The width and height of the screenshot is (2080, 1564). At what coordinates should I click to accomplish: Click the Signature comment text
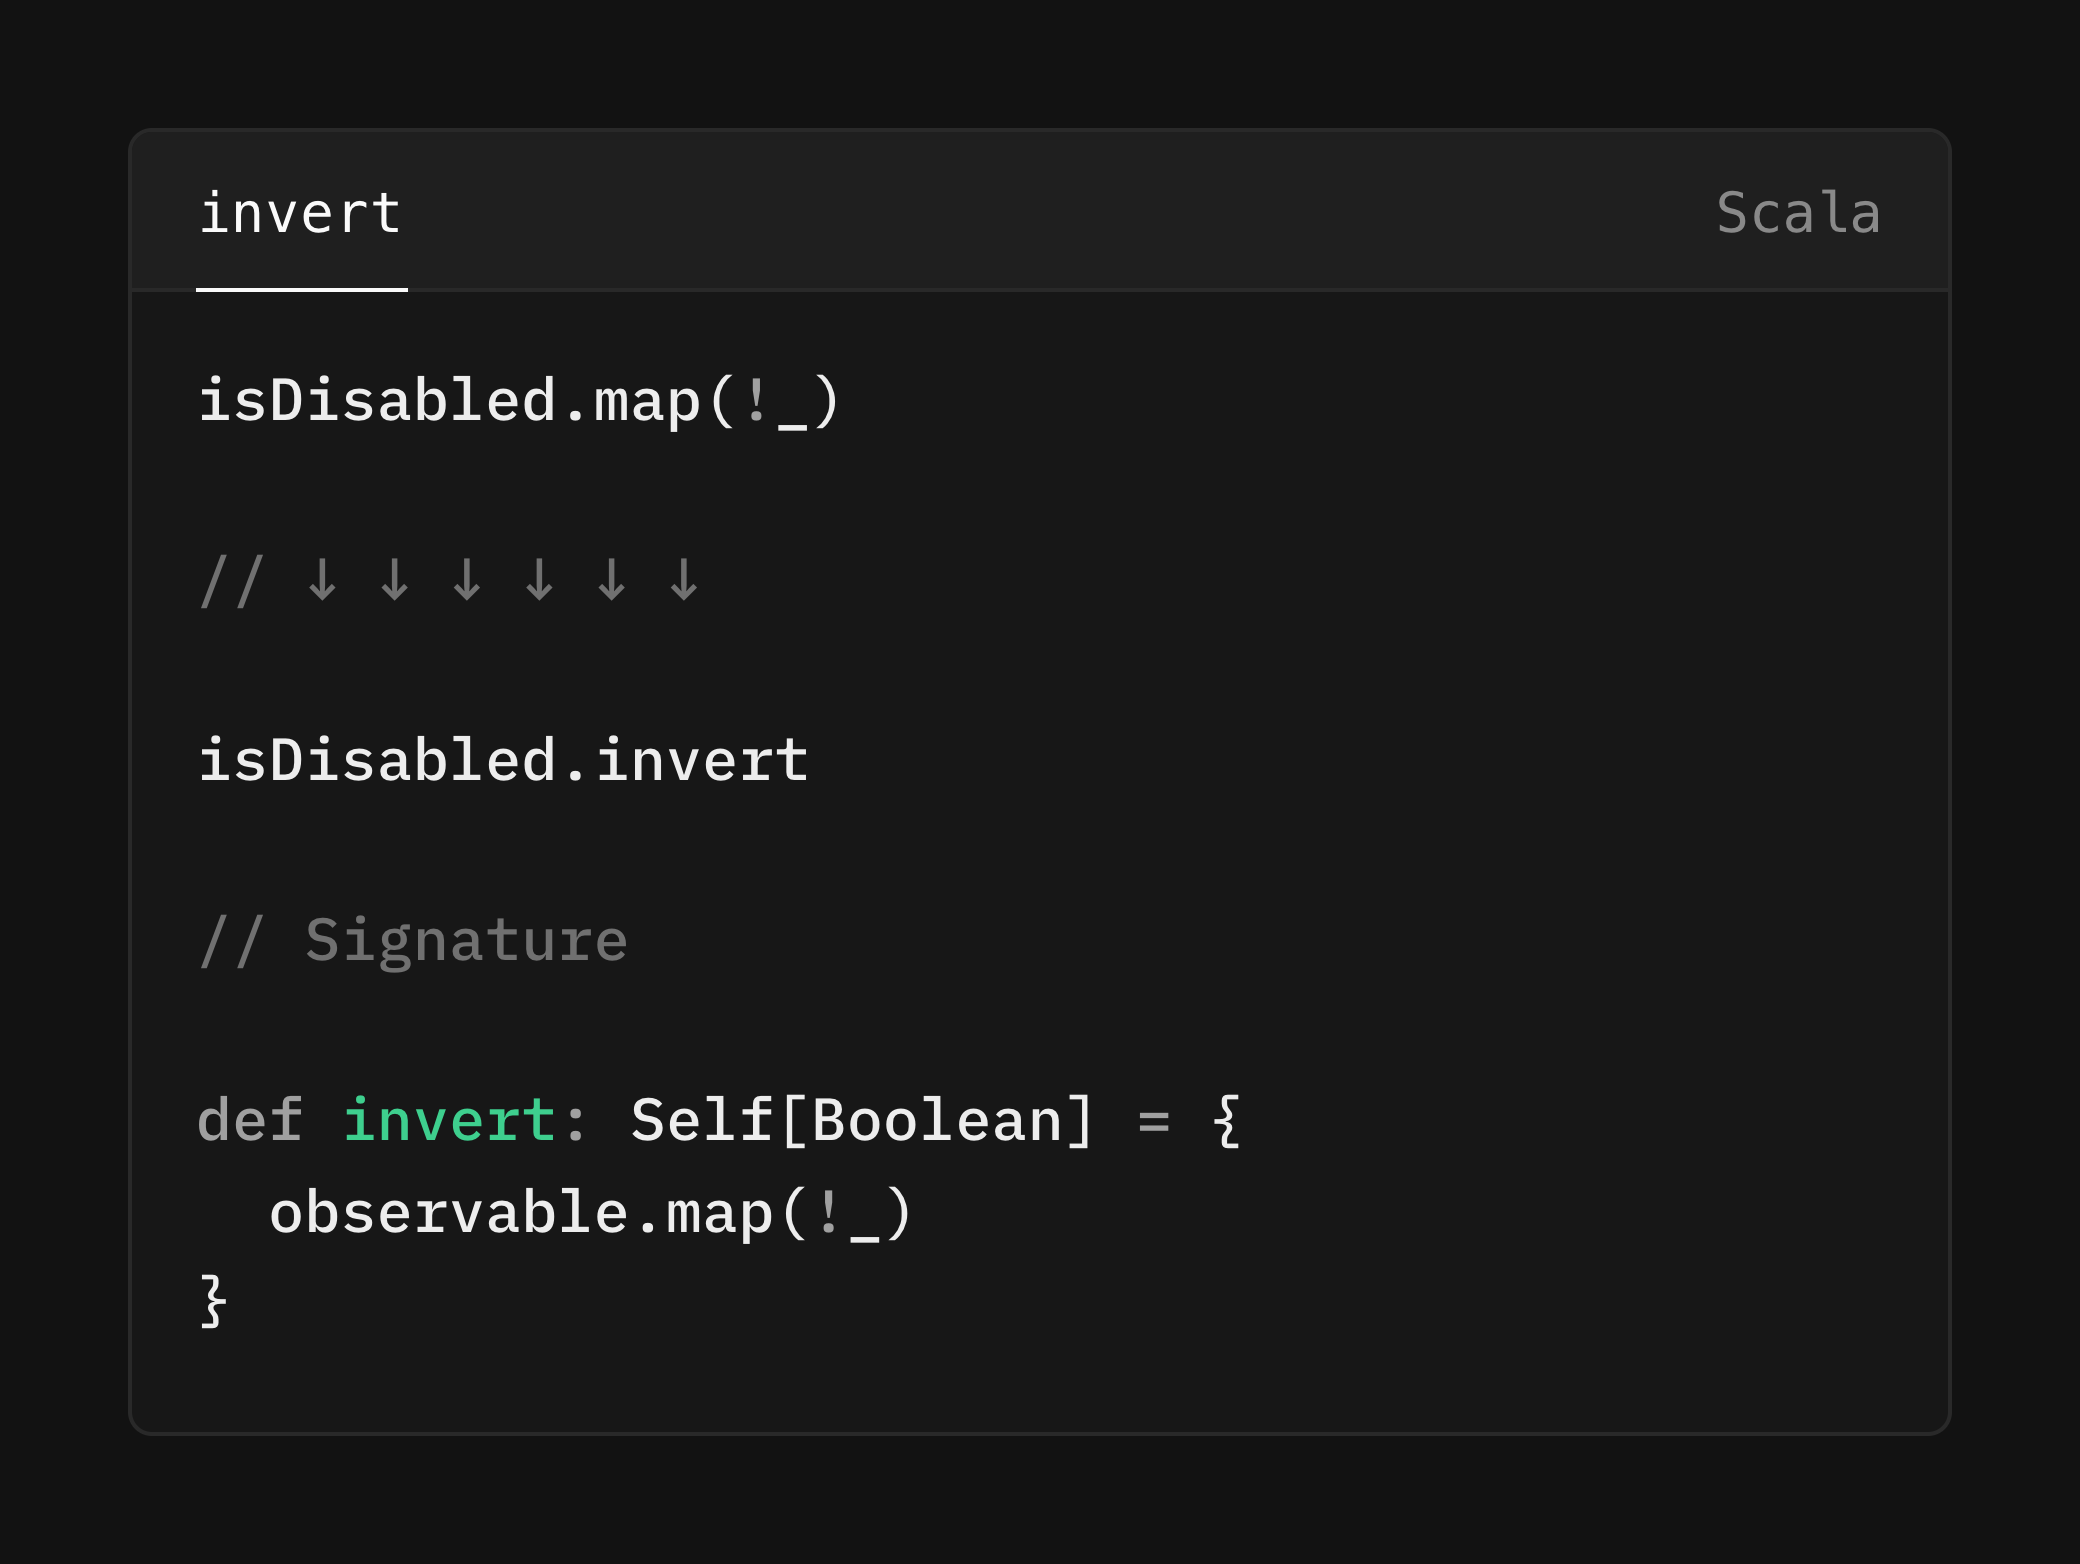[x=466, y=941]
